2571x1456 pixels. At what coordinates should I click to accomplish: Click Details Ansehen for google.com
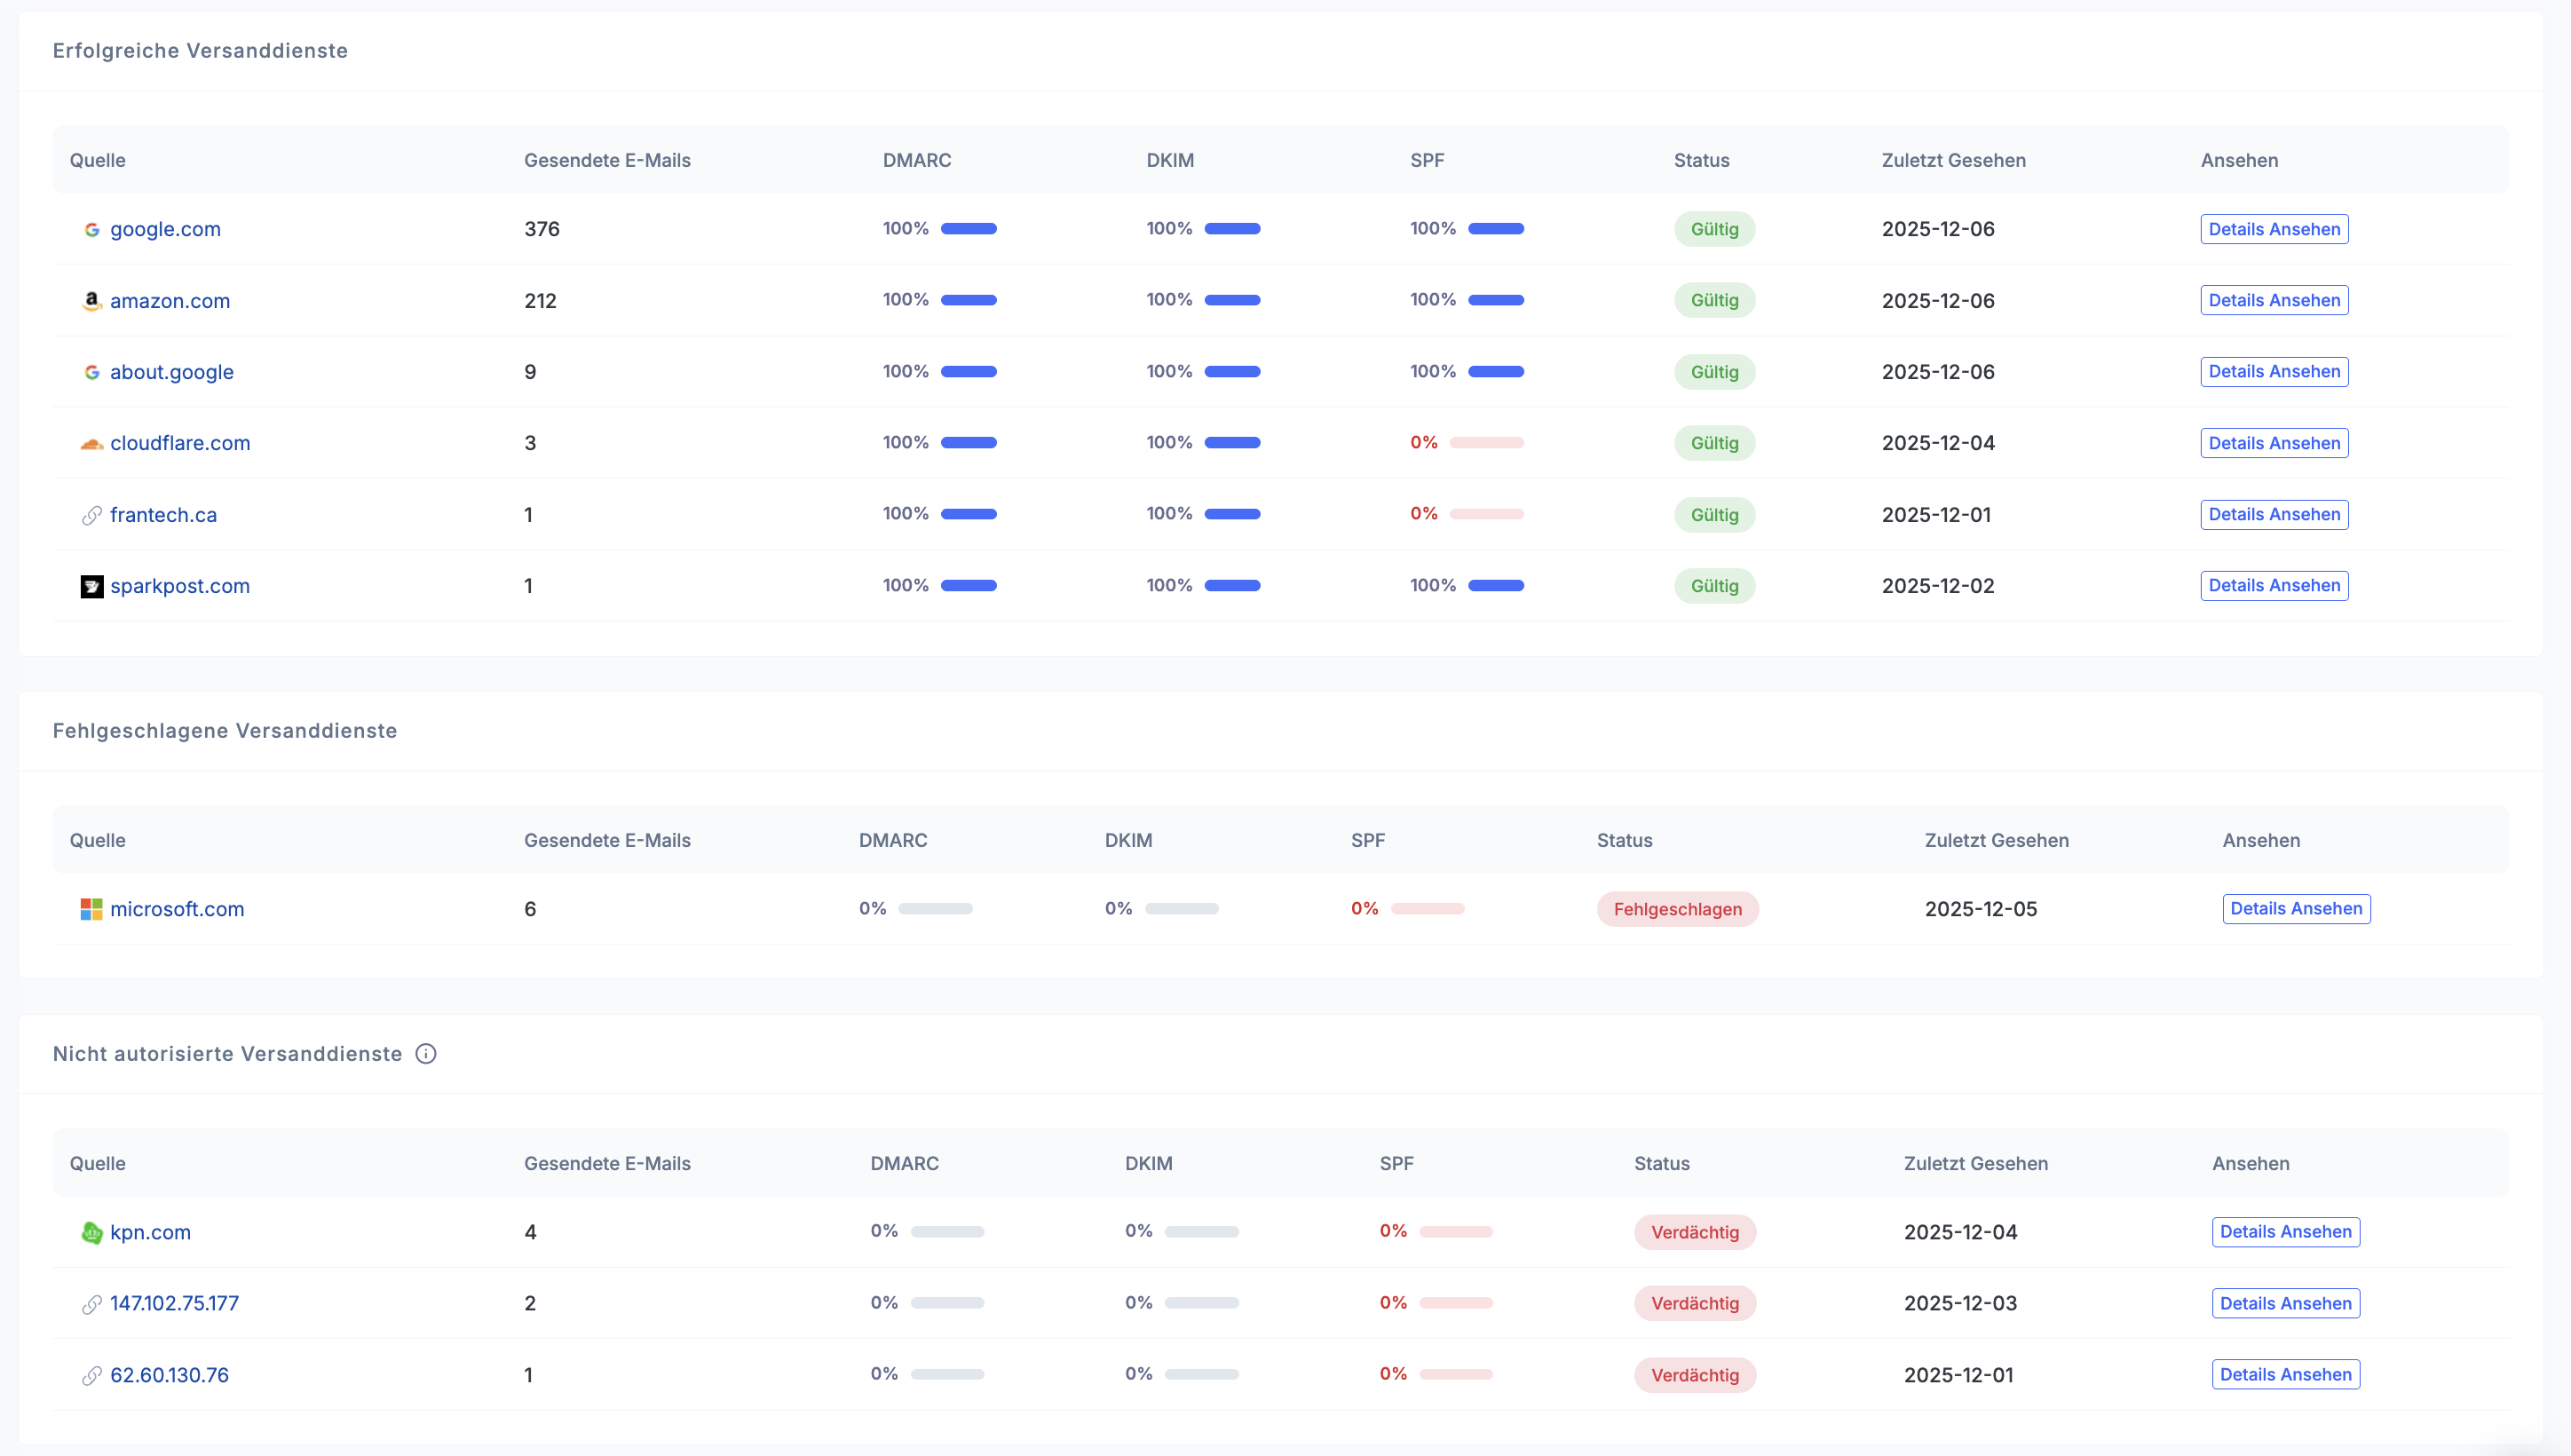tap(2273, 229)
